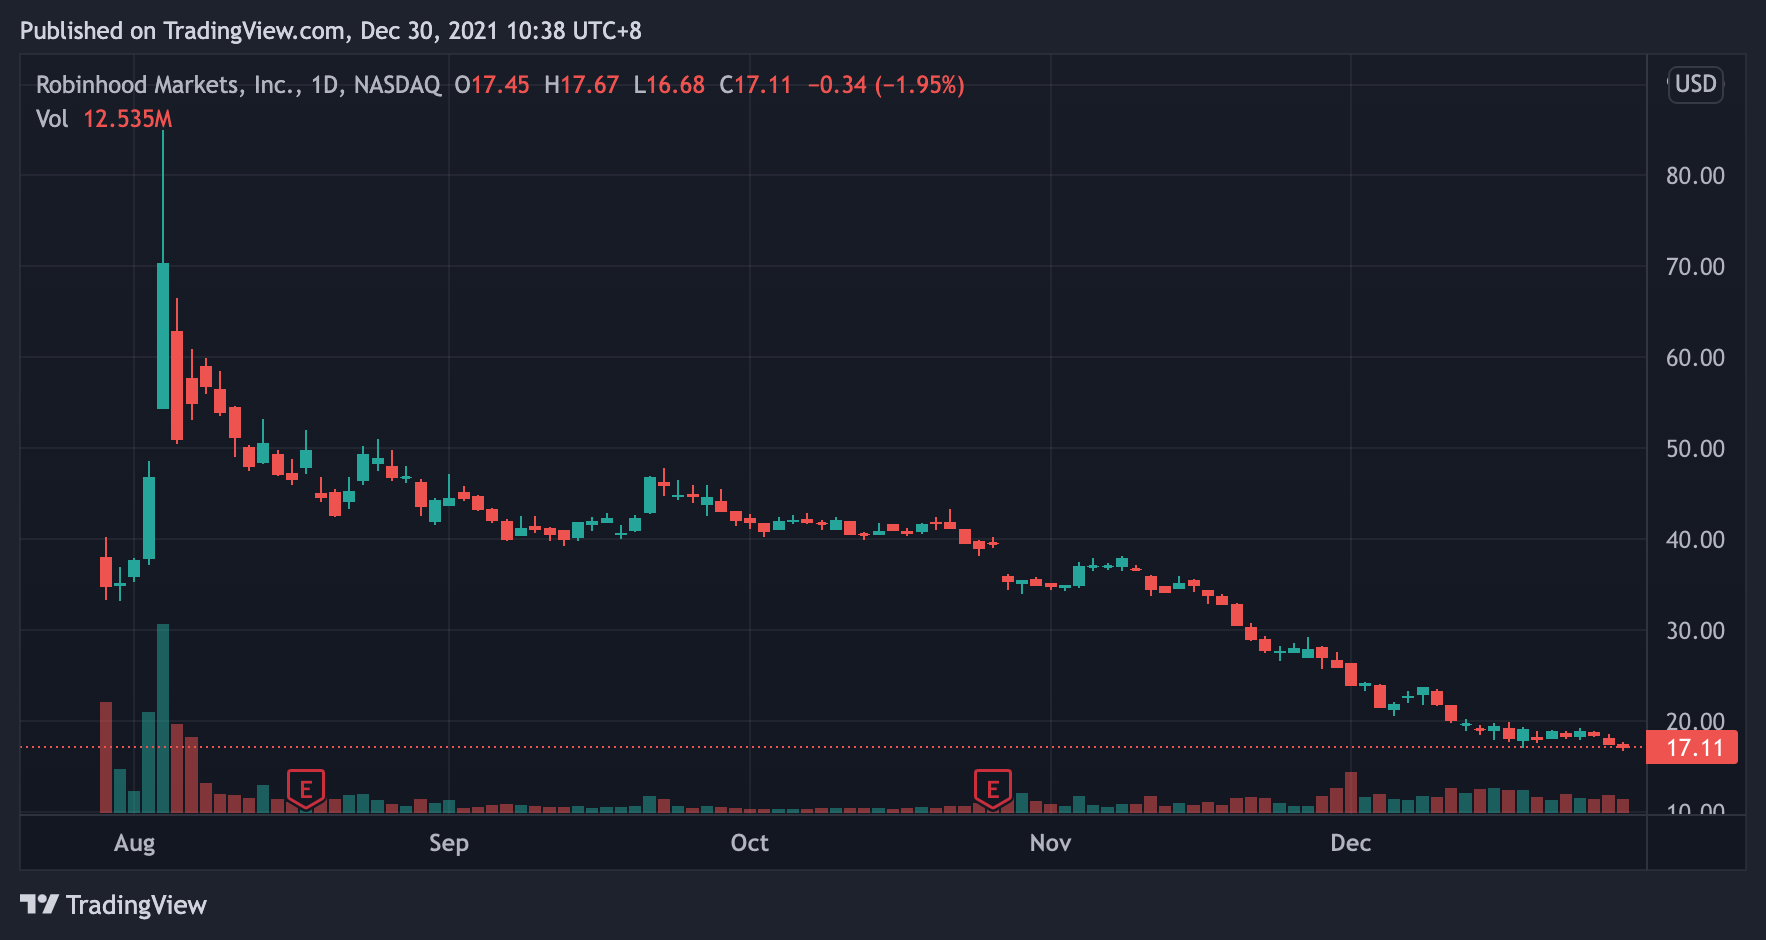Click the open value O17.45
Image resolution: width=1766 pixels, height=940 pixels.
coord(492,85)
